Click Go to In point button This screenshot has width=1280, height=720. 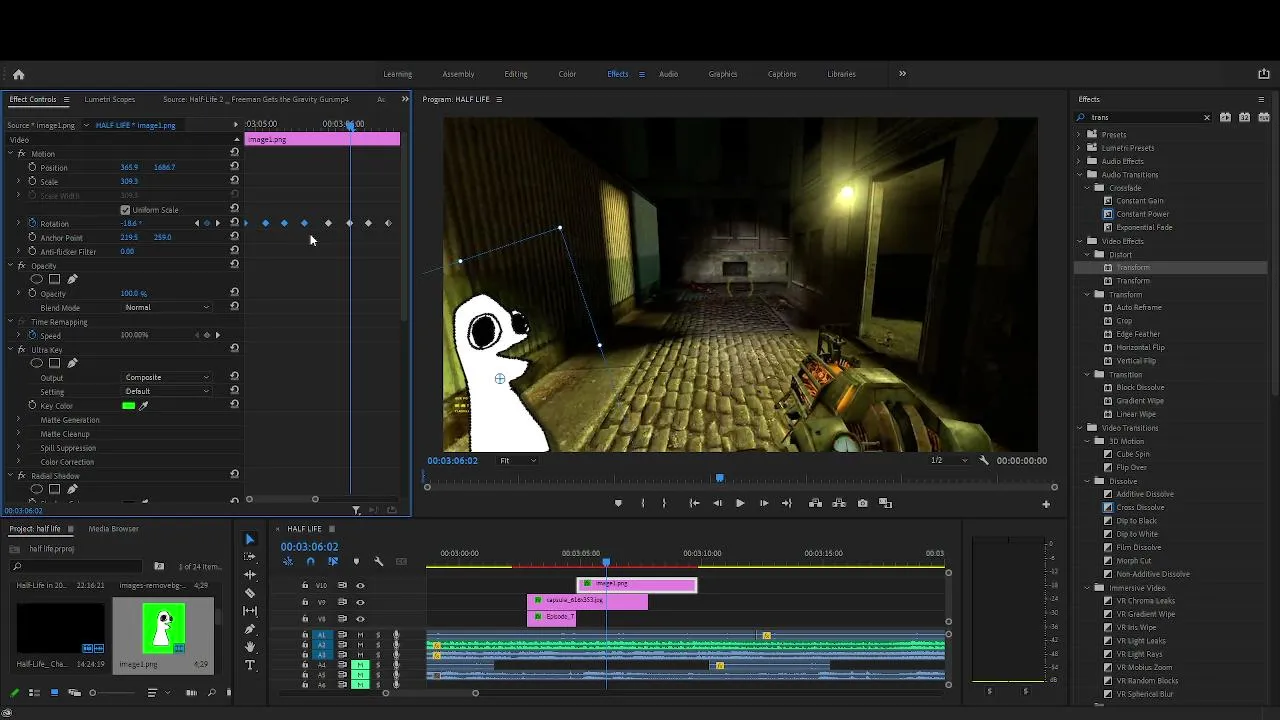coord(694,503)
